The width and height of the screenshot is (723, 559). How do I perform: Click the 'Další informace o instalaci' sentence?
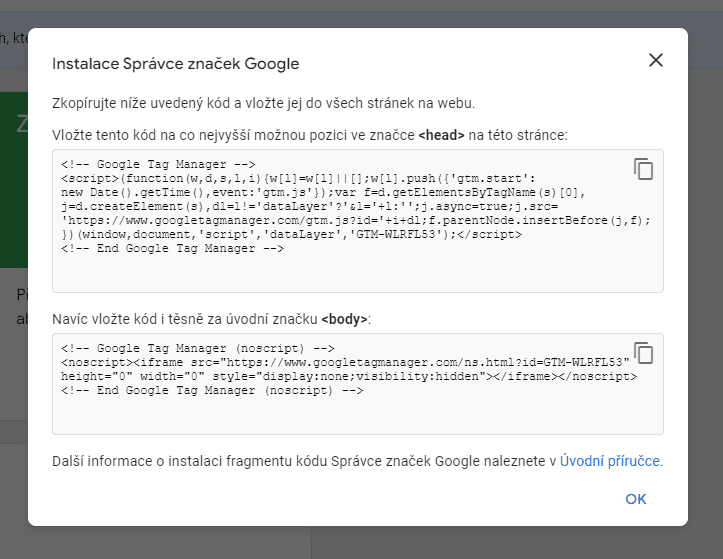[x=357, y=461]
